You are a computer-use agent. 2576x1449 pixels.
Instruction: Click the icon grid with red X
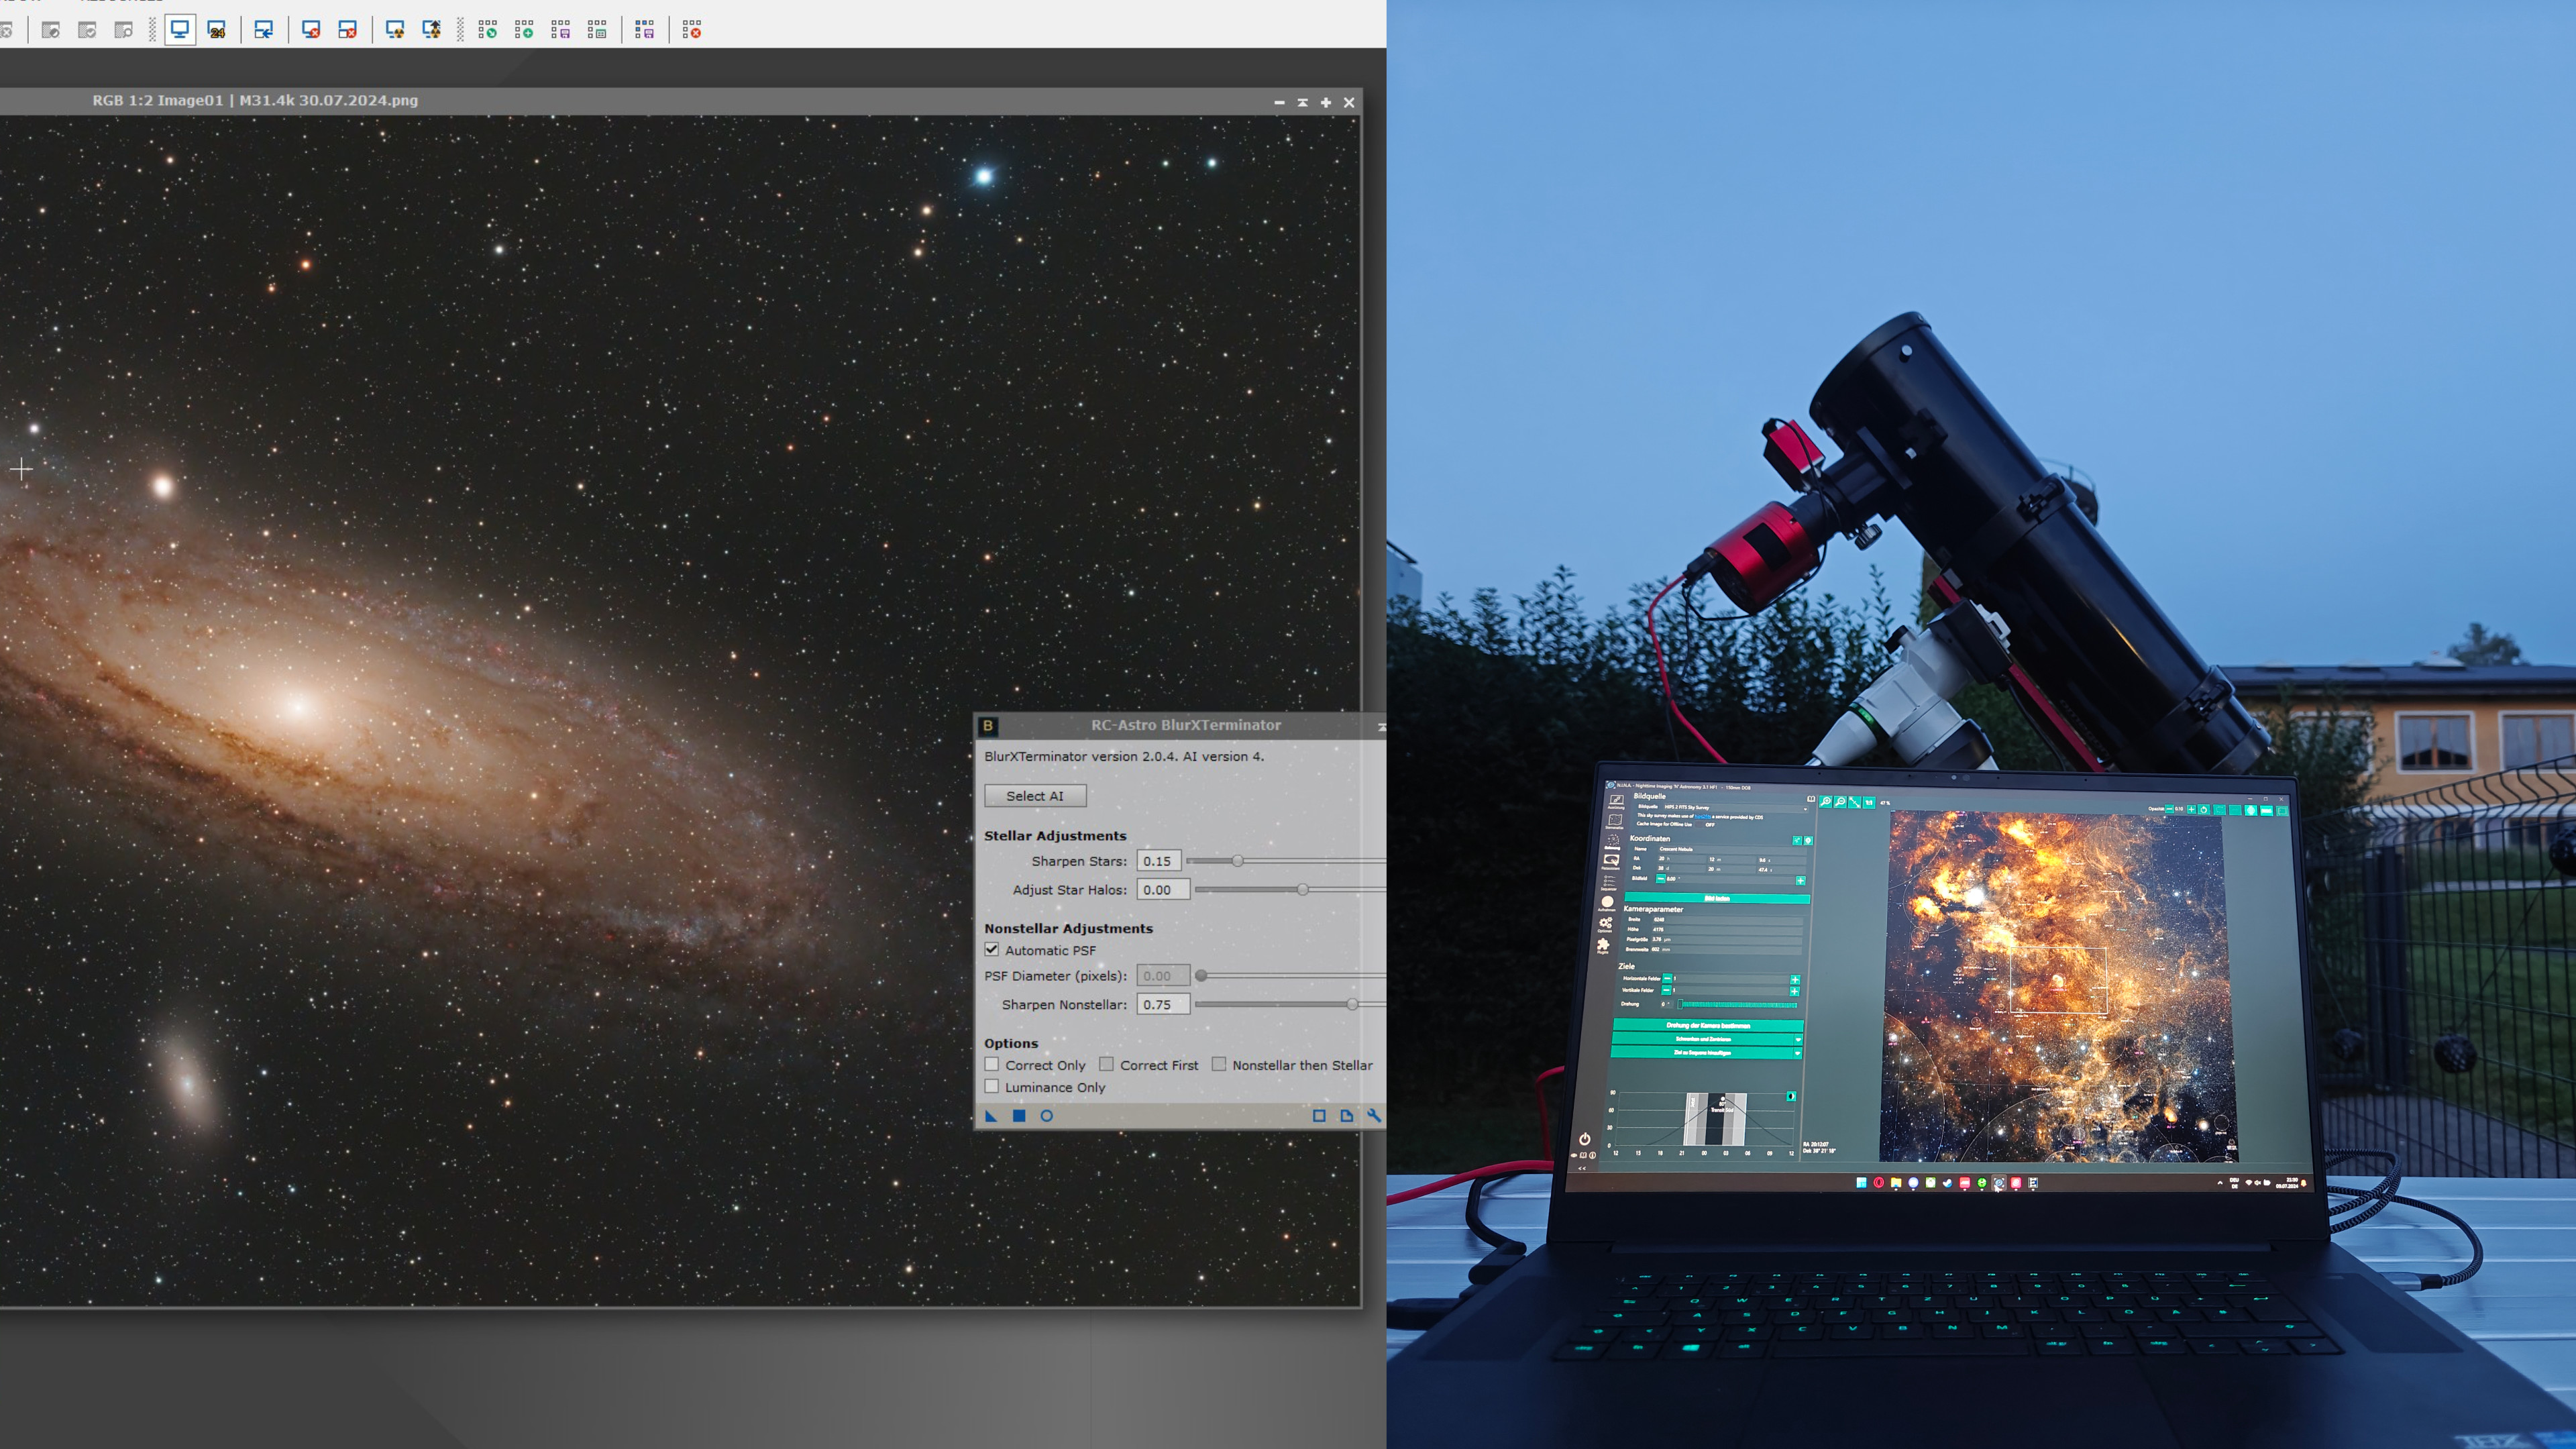tap(692, 30)
